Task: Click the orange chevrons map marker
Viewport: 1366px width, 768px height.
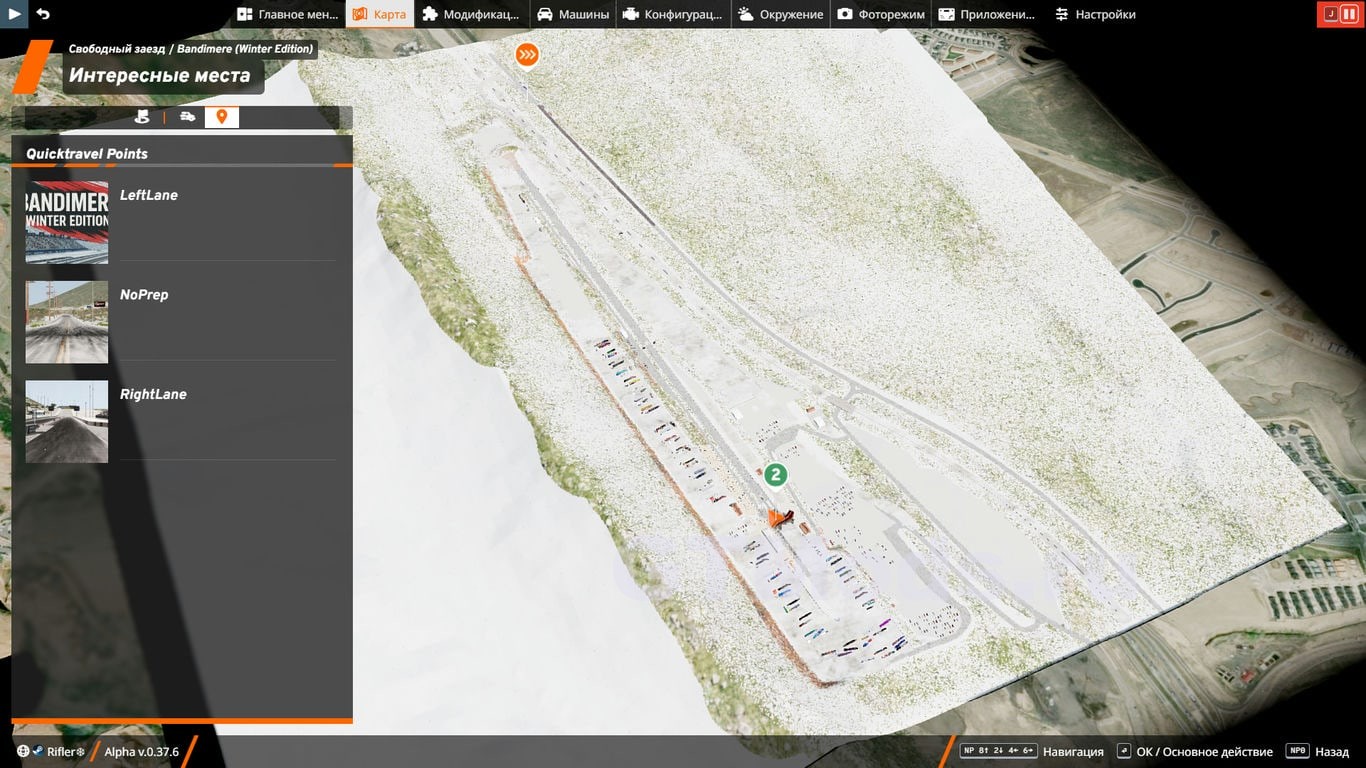Action: pyautogui.click(x=527, y=55)
